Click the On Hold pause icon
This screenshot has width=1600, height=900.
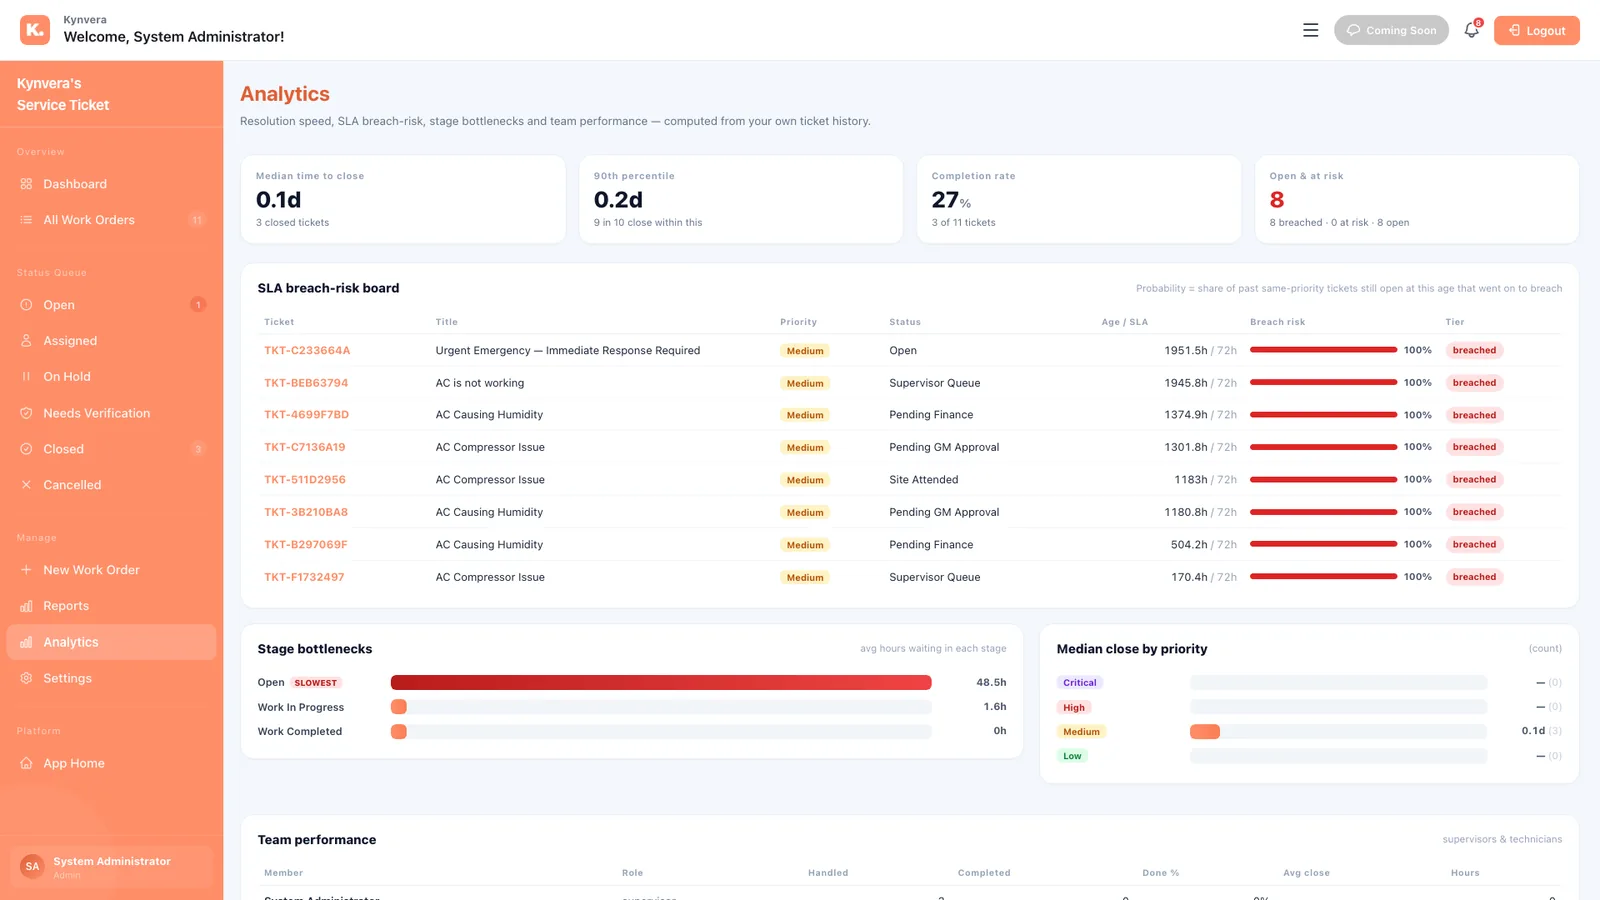pyautogui.click(x=26, y=377)
